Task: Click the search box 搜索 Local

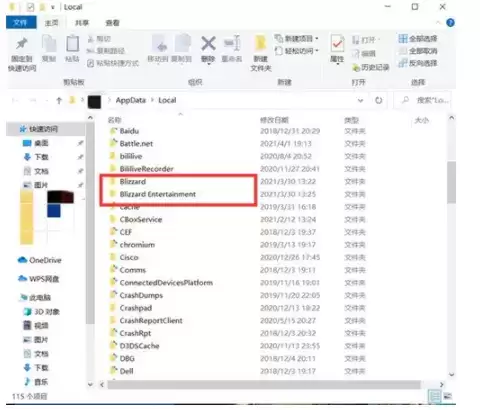Action: [423, 100]
